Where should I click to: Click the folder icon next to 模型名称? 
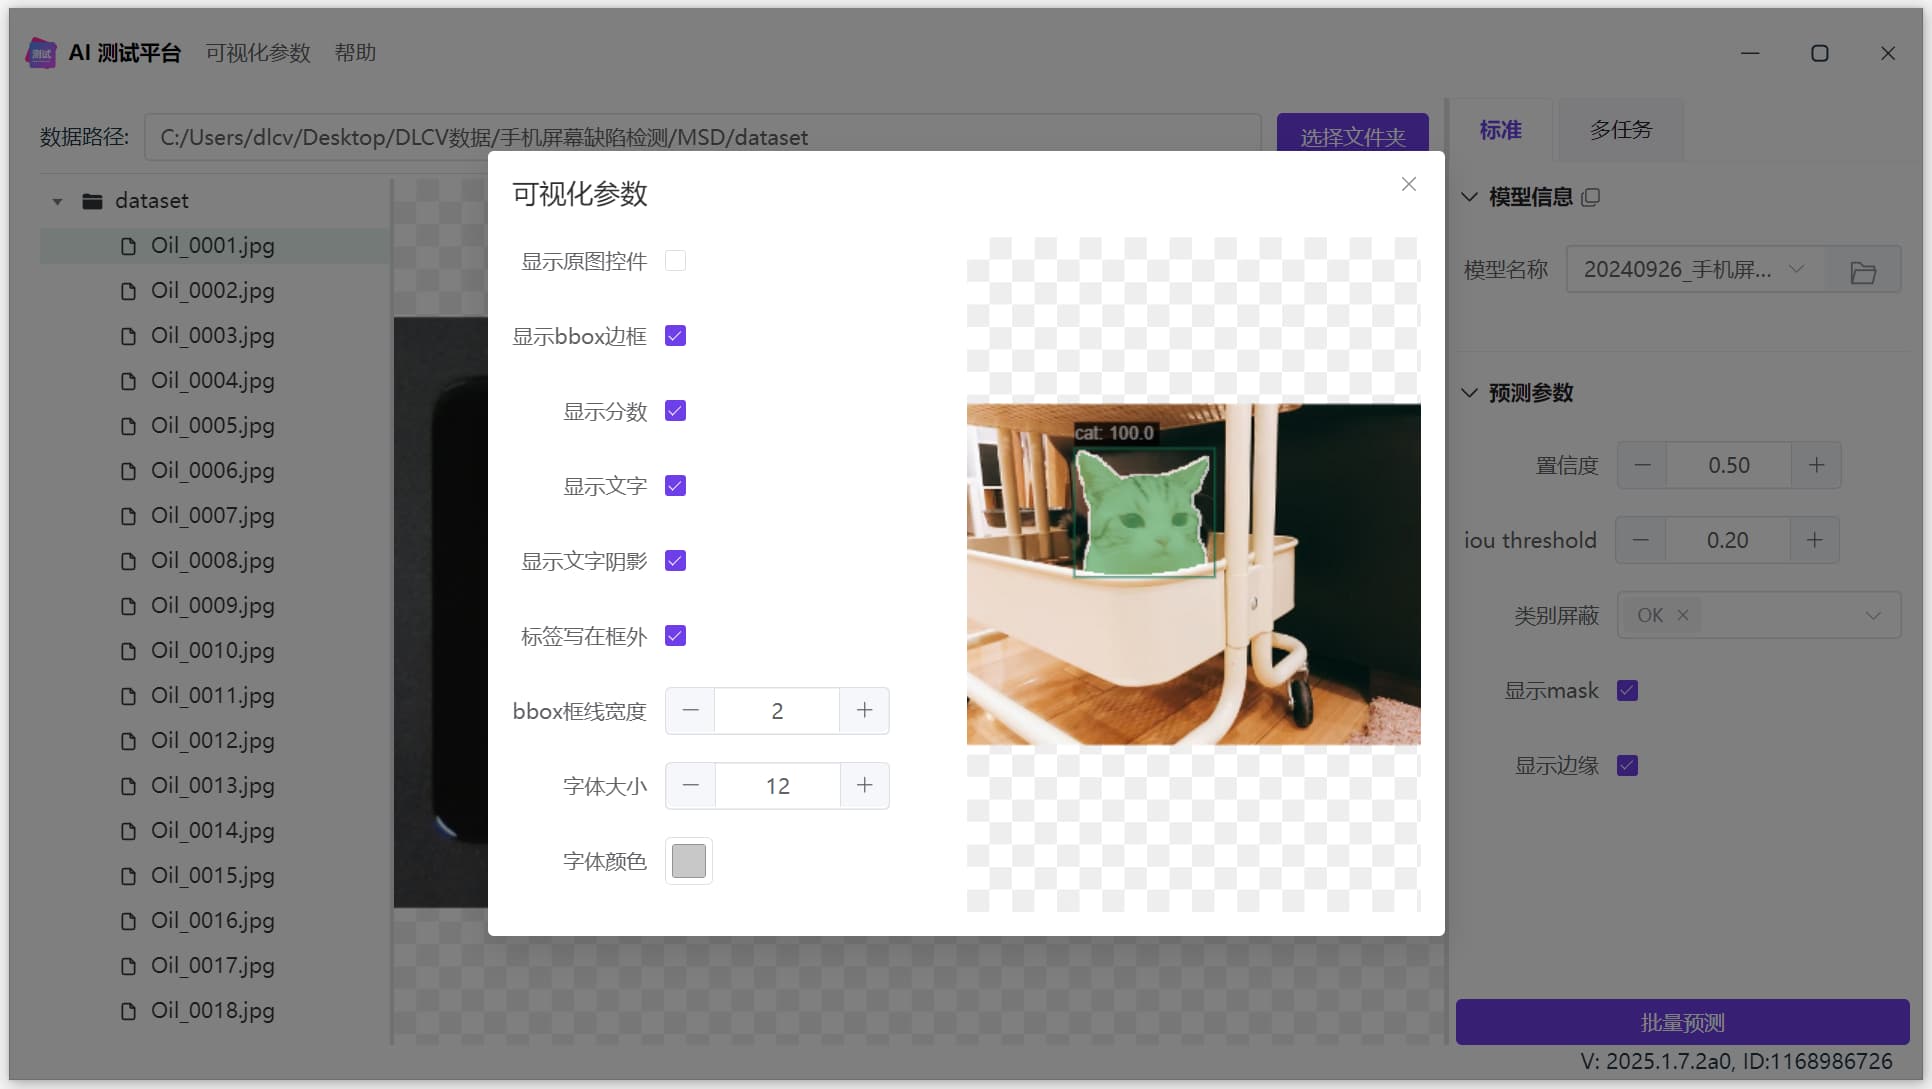point(1862,271)
